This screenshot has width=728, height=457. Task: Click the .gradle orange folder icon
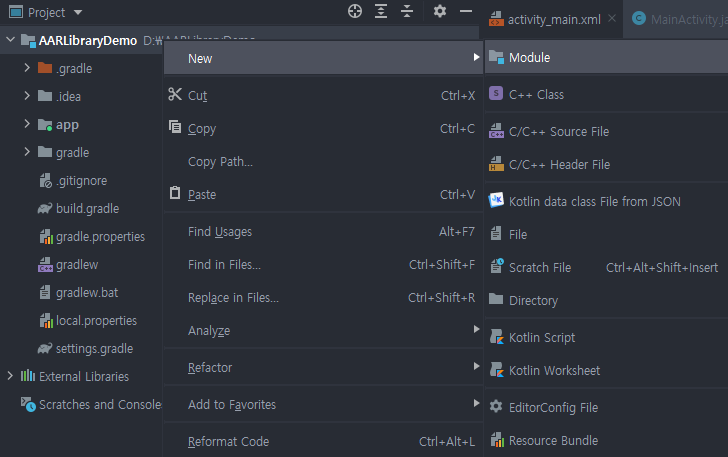pos(45,68)
